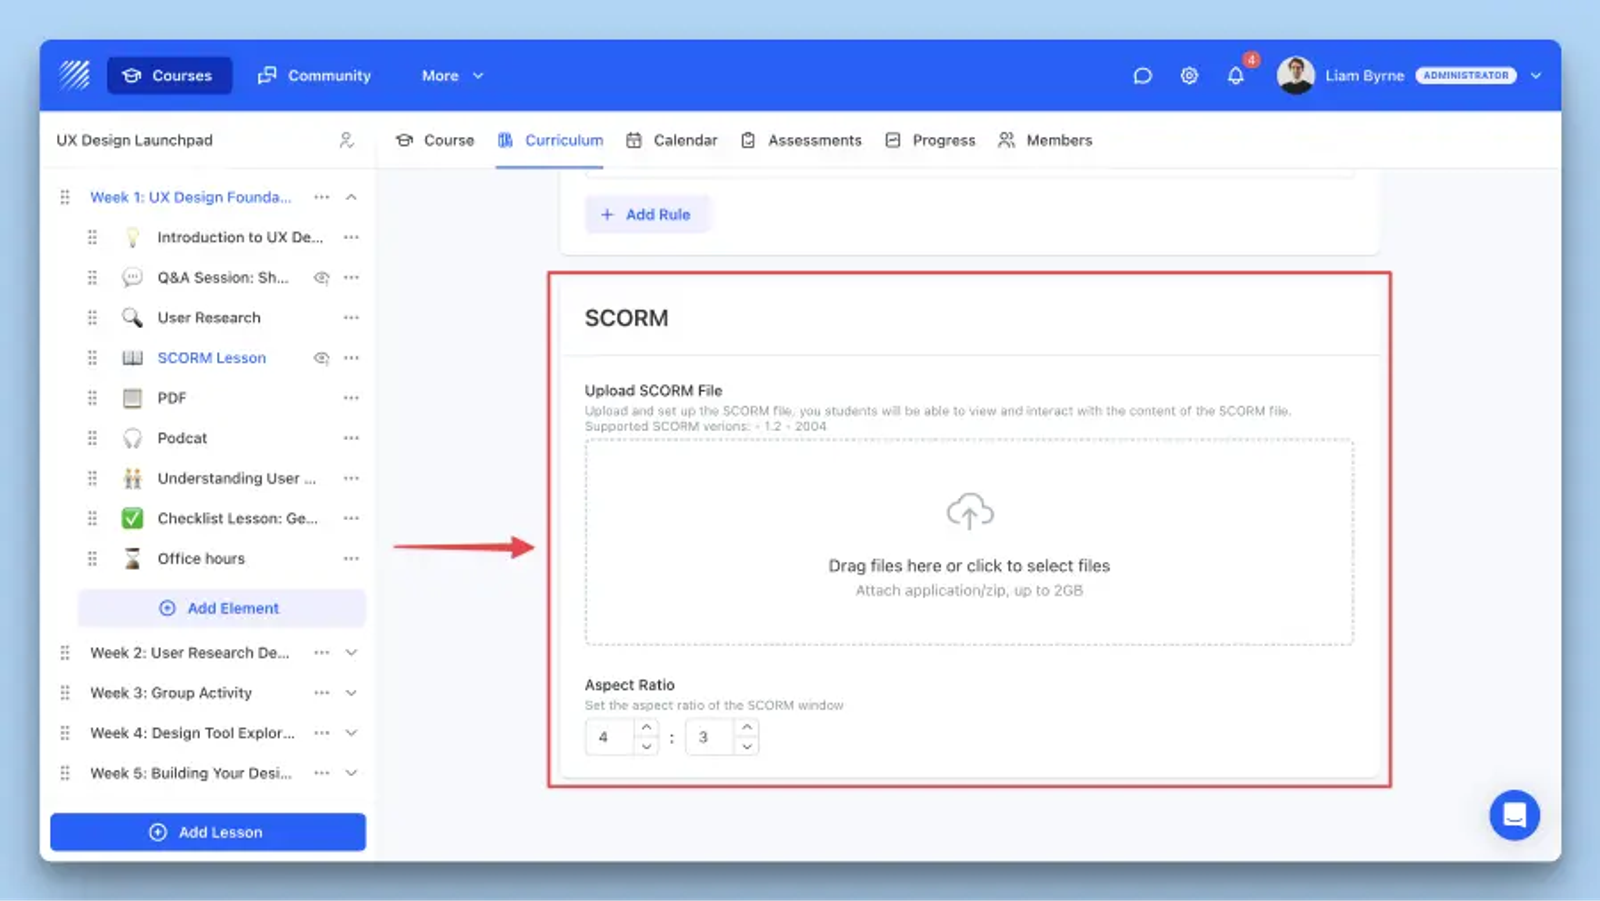
Task: Click drag handle for Week 1 section
Action: pos(65,197)
